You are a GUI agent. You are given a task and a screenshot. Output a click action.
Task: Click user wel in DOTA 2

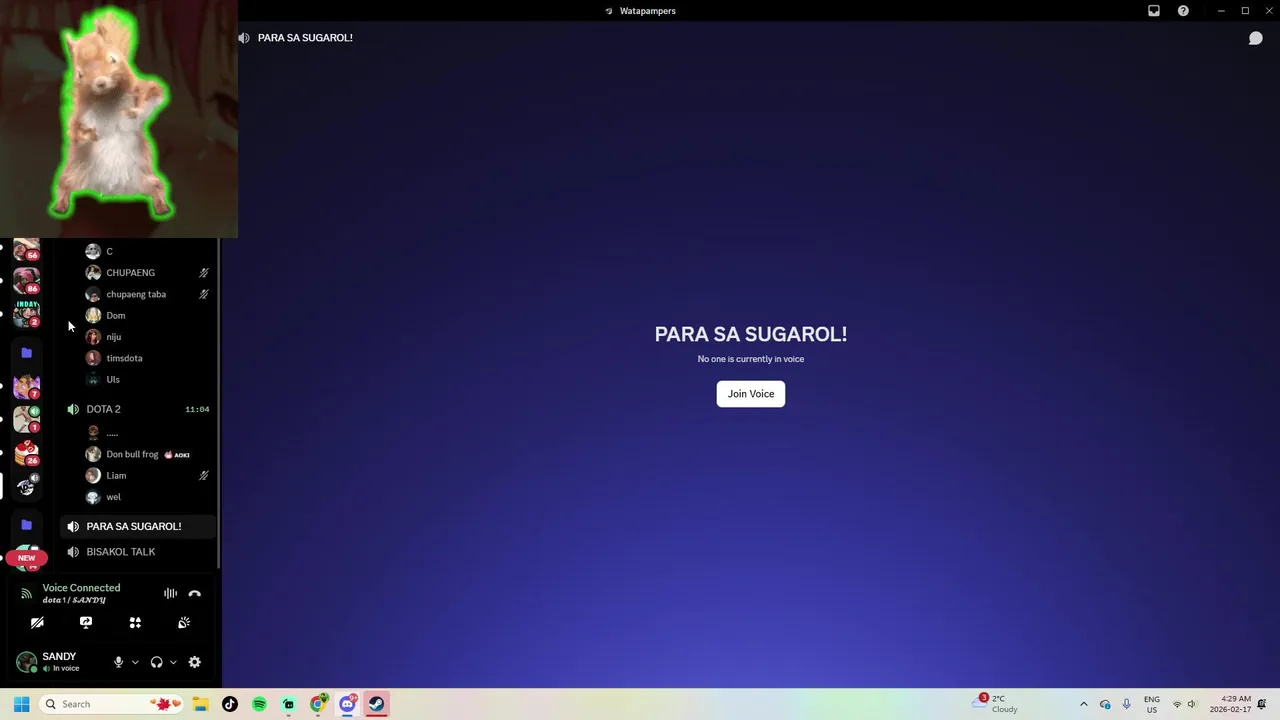148,497
